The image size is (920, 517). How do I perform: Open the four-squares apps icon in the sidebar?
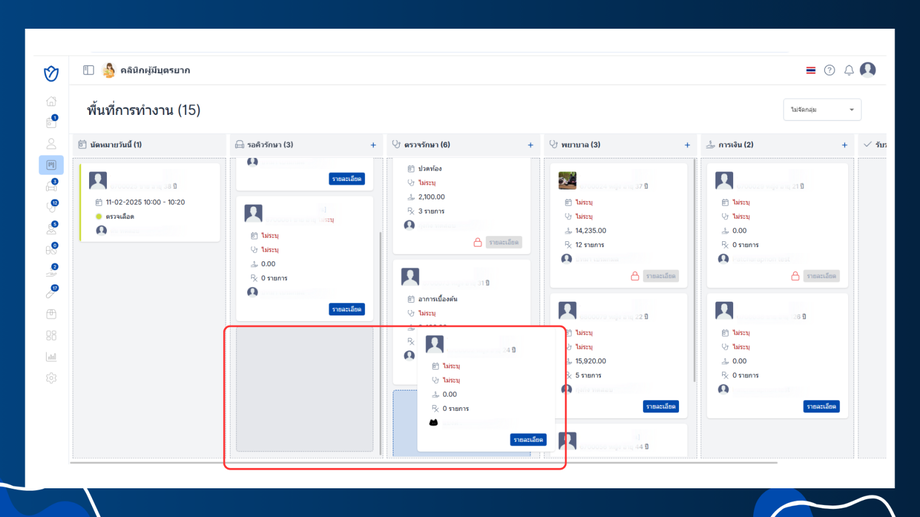click(51, 335)
